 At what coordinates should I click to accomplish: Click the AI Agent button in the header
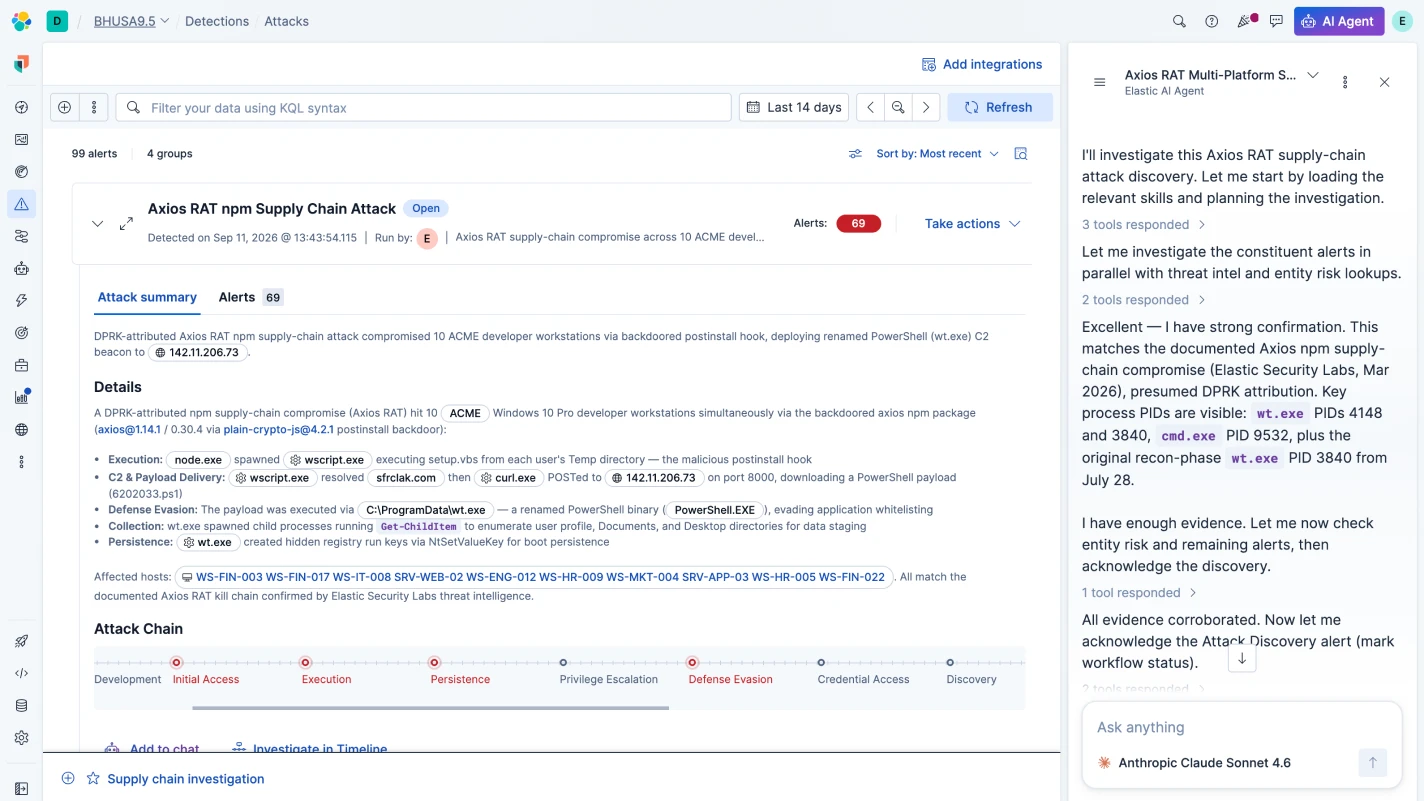click(x=1339, y=21)
